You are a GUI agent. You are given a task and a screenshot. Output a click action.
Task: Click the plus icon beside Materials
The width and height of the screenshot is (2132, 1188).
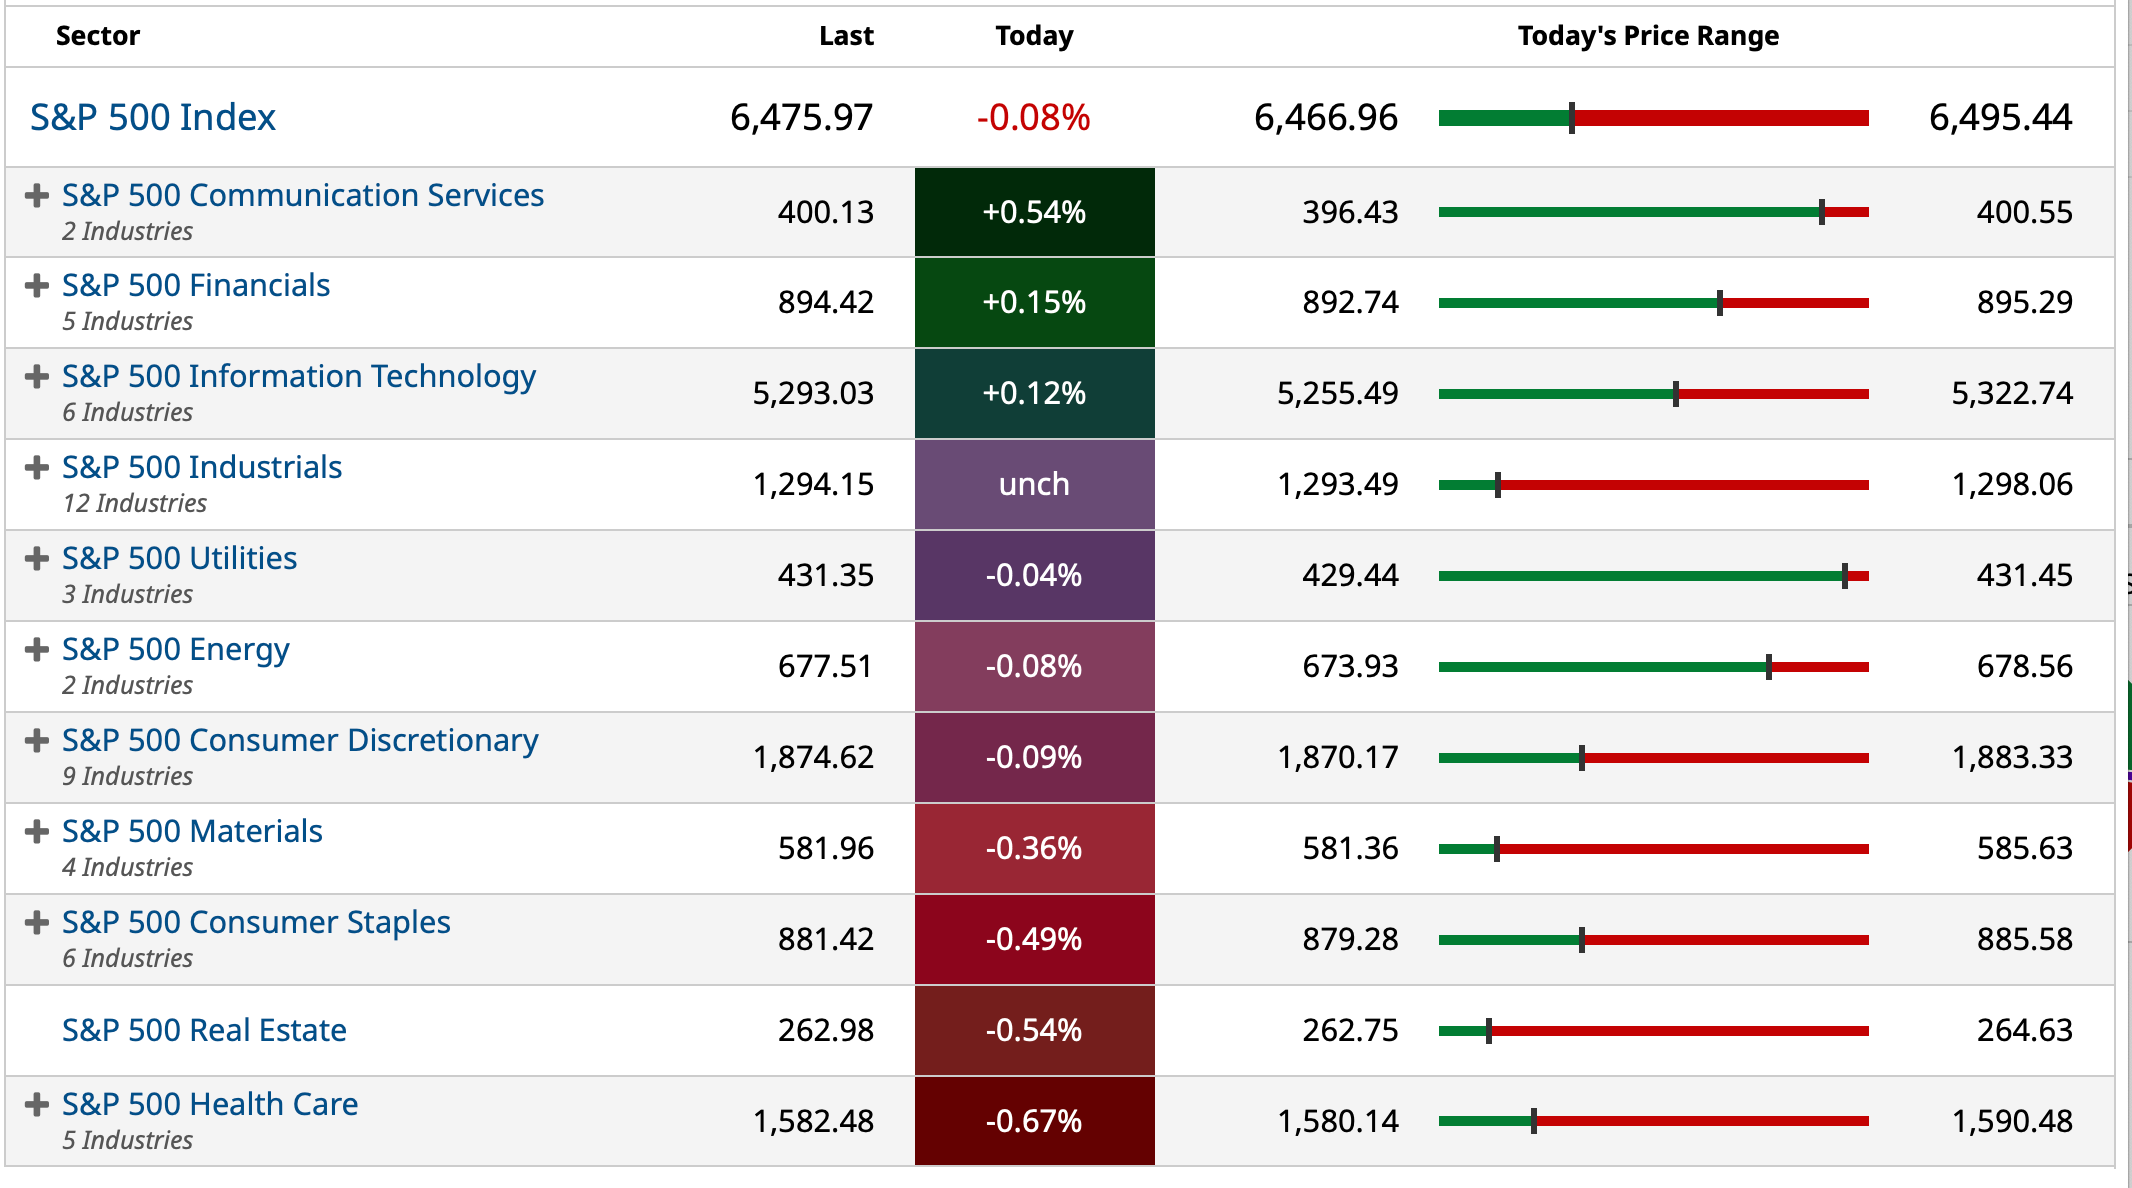click(37, 832)
